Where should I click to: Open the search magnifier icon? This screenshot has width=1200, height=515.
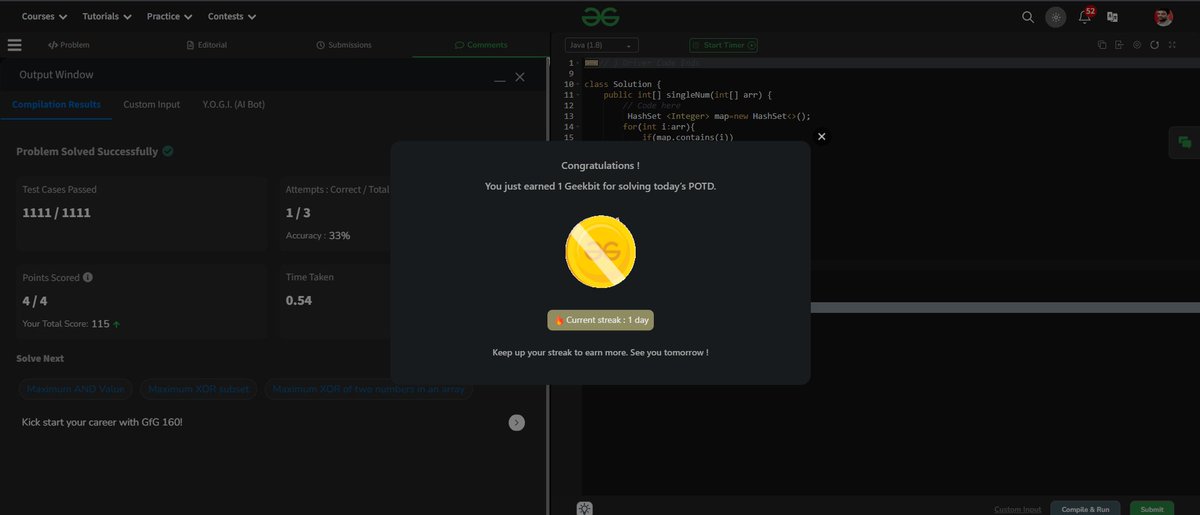(1027, 17)
